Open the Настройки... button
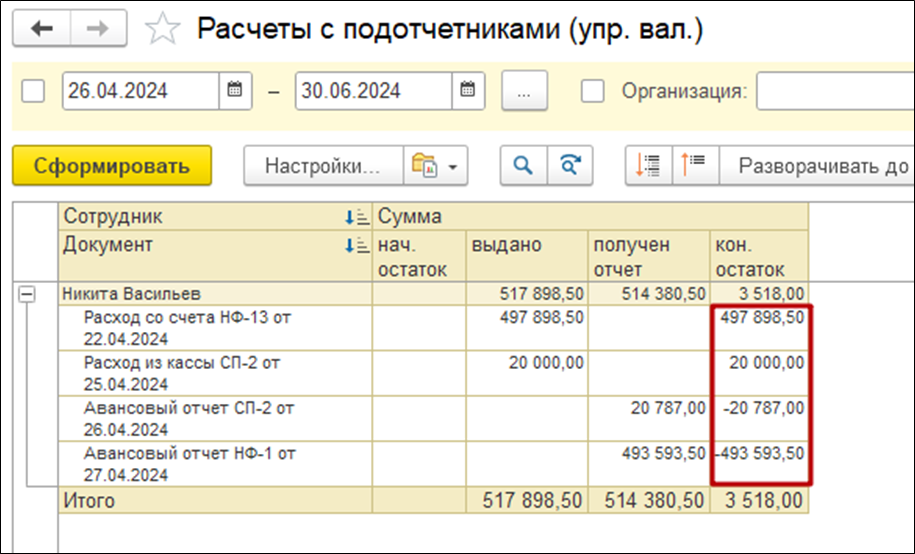This screenshot has width=915, height=554. [x=322, y=166]
